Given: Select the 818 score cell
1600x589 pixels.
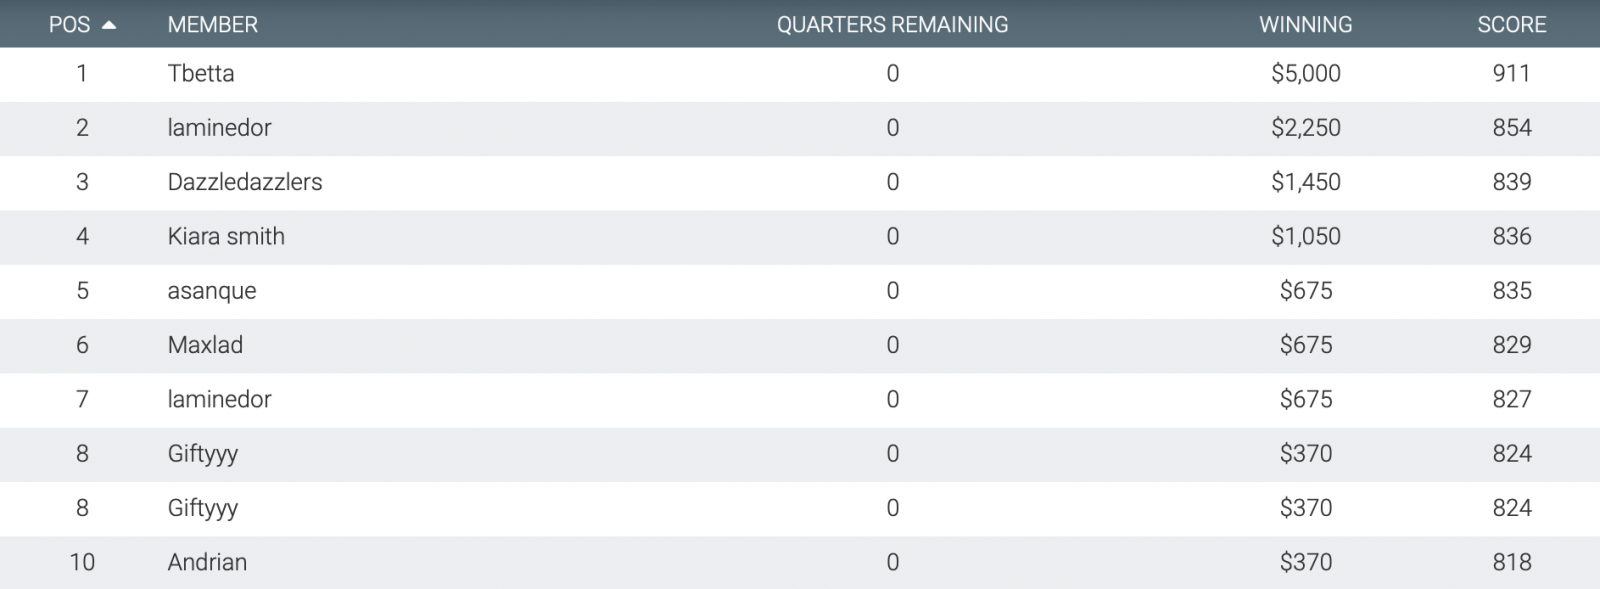Looking at the screenshot, I should point(1511,562).
